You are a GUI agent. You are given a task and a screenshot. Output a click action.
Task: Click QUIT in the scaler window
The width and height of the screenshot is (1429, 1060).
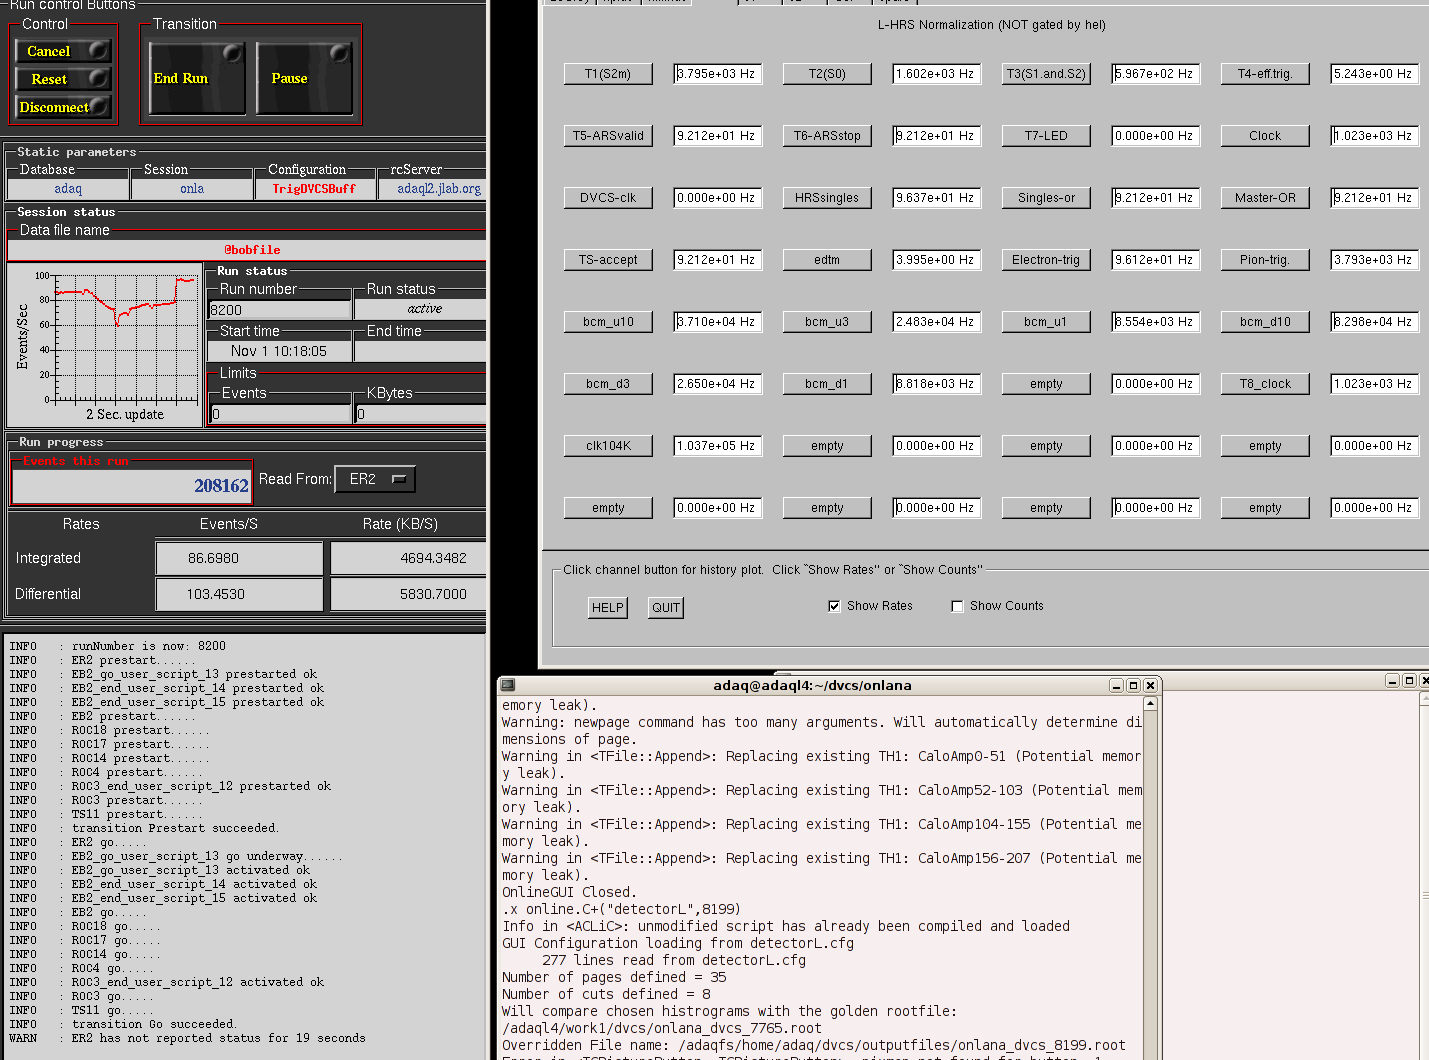(666, 607)
